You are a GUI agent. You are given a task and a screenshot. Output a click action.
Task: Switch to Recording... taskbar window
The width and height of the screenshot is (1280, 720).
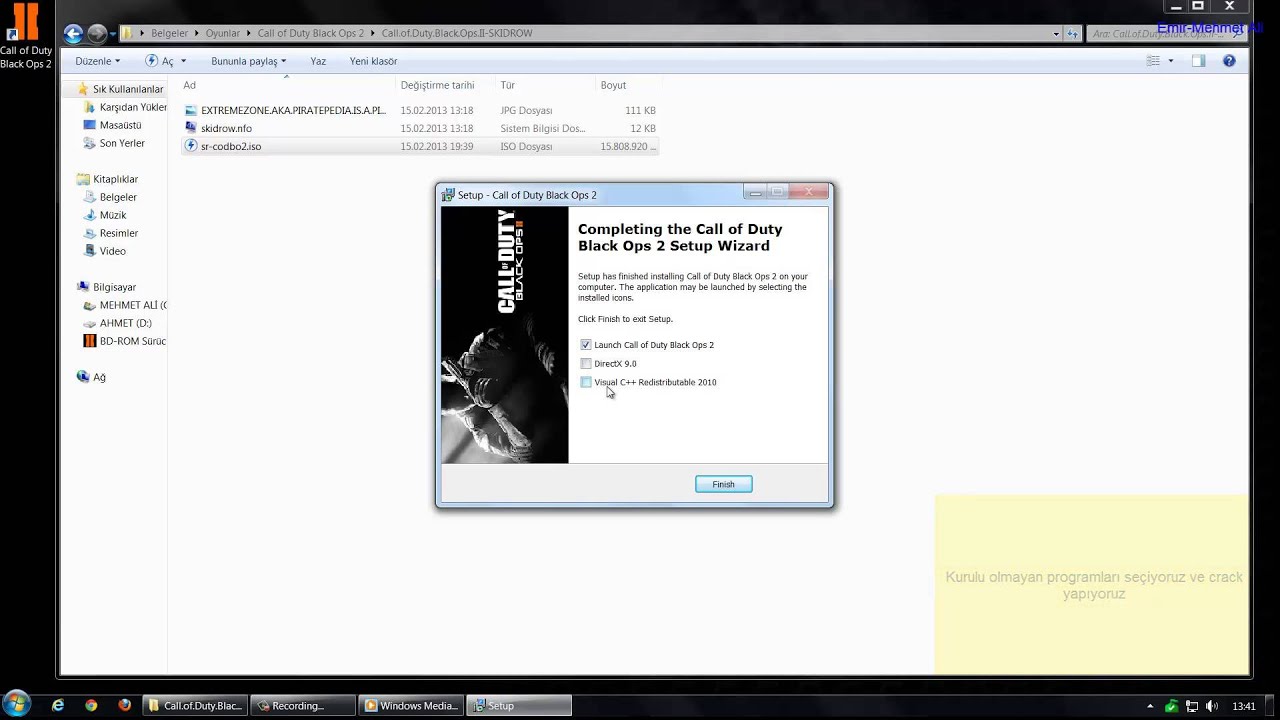pyautogui.click(x=302, y=705)
